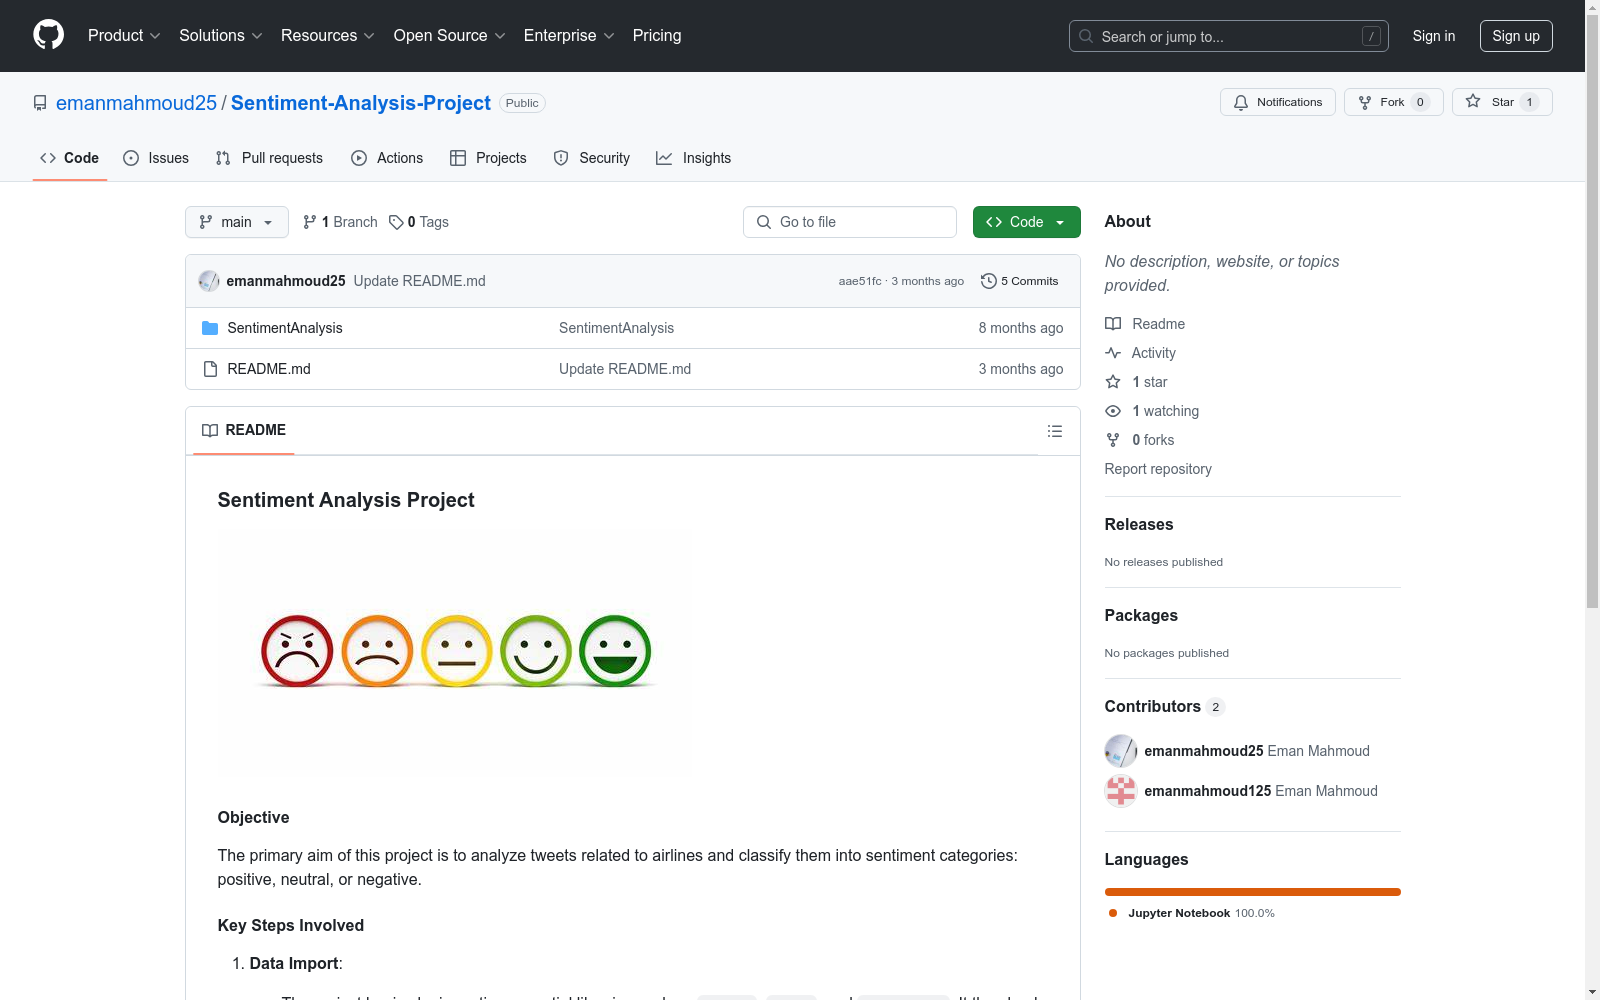Viewport: 1600px width, 1000px height.
Task: Click the Jupyter Notebook language bar
Action: (x=1253, y=892)
